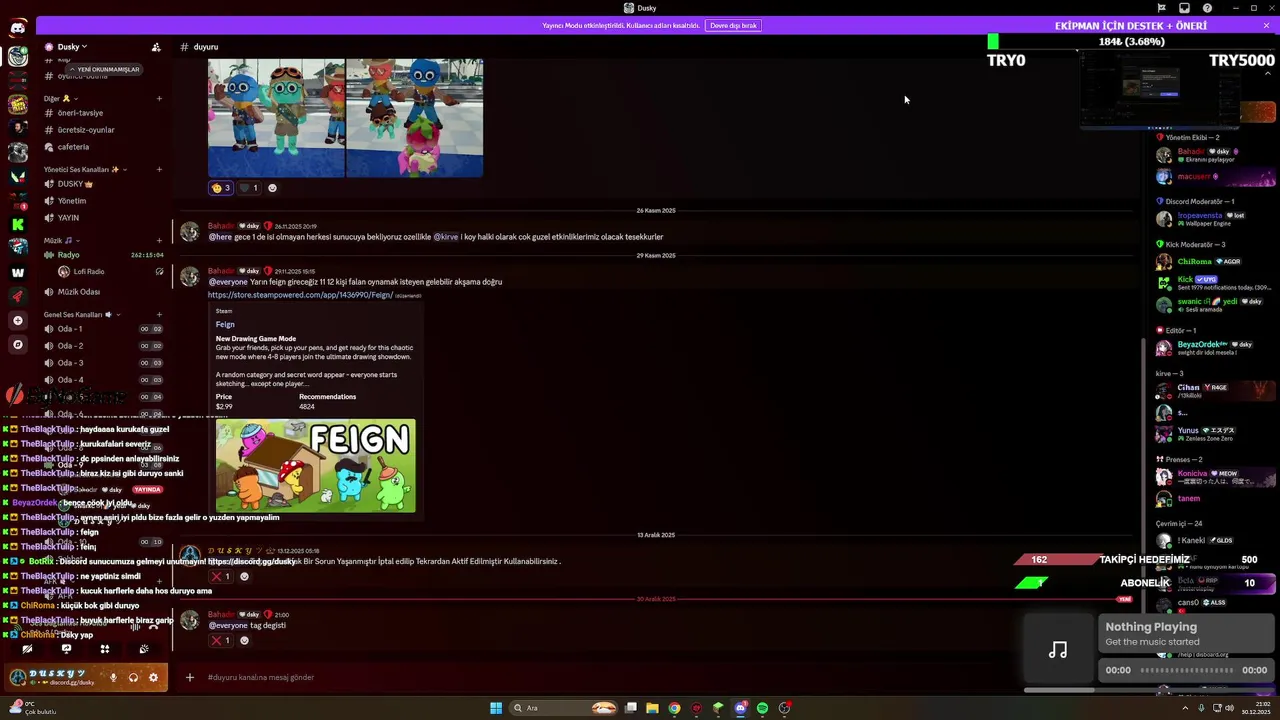Create channel in Diğer category

point(159,99)
